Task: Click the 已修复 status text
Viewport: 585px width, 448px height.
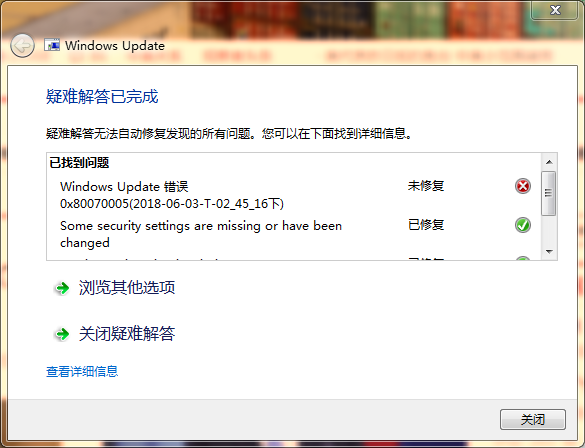Action: (426, 225)
